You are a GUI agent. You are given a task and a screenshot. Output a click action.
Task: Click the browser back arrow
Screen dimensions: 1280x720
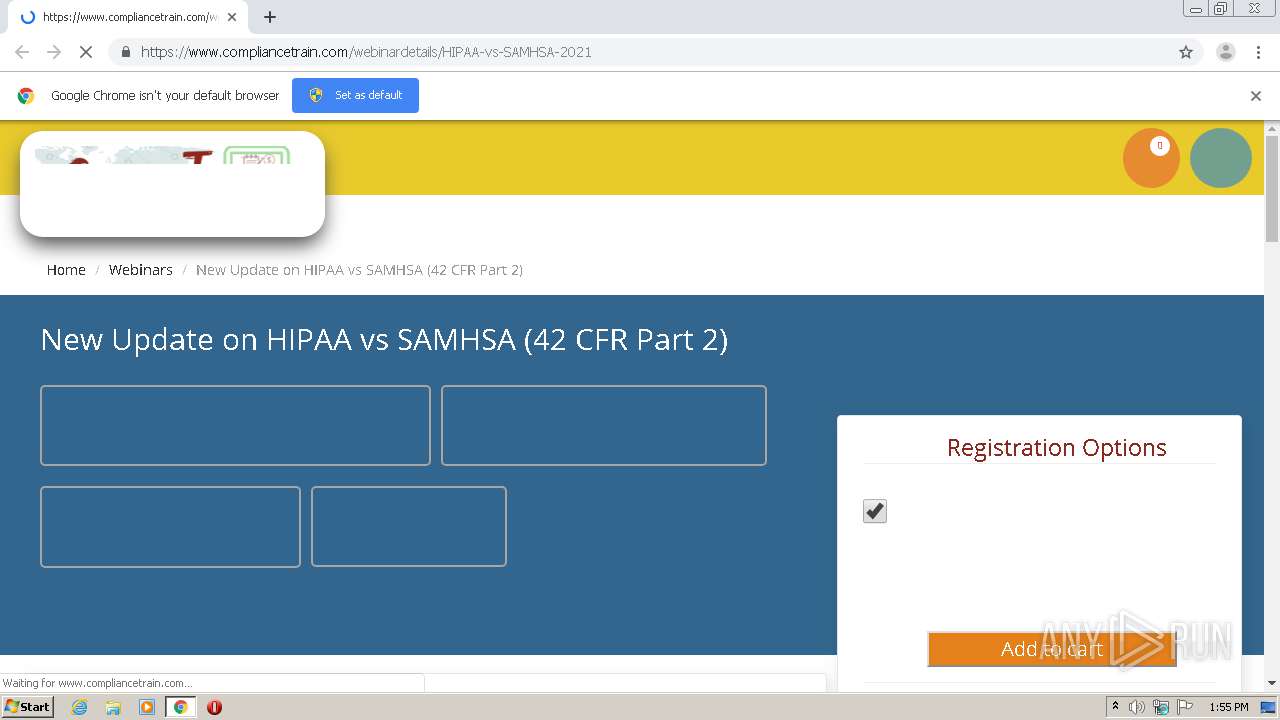[x=22, y=52]
